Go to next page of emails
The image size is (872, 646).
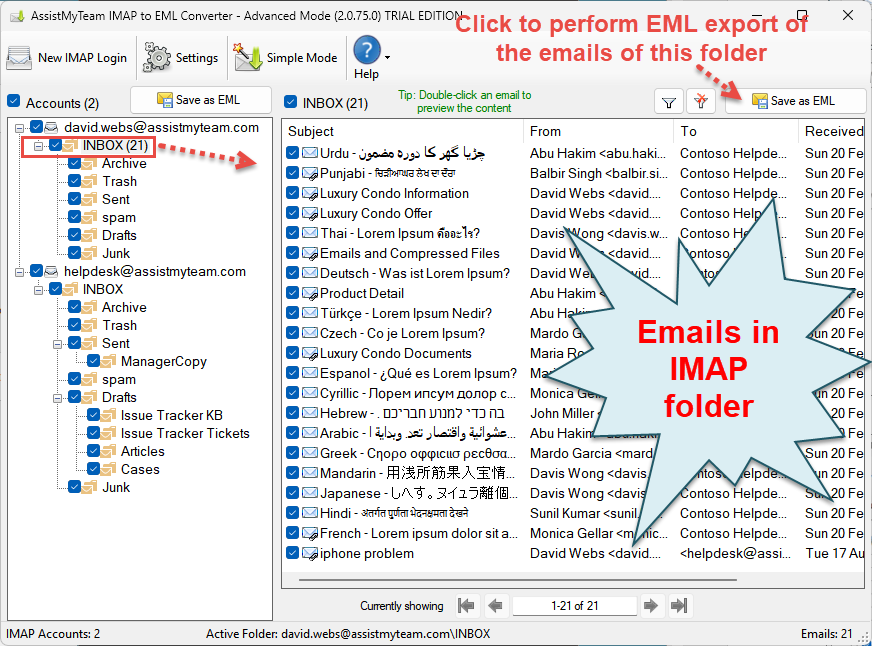point(650,605)
